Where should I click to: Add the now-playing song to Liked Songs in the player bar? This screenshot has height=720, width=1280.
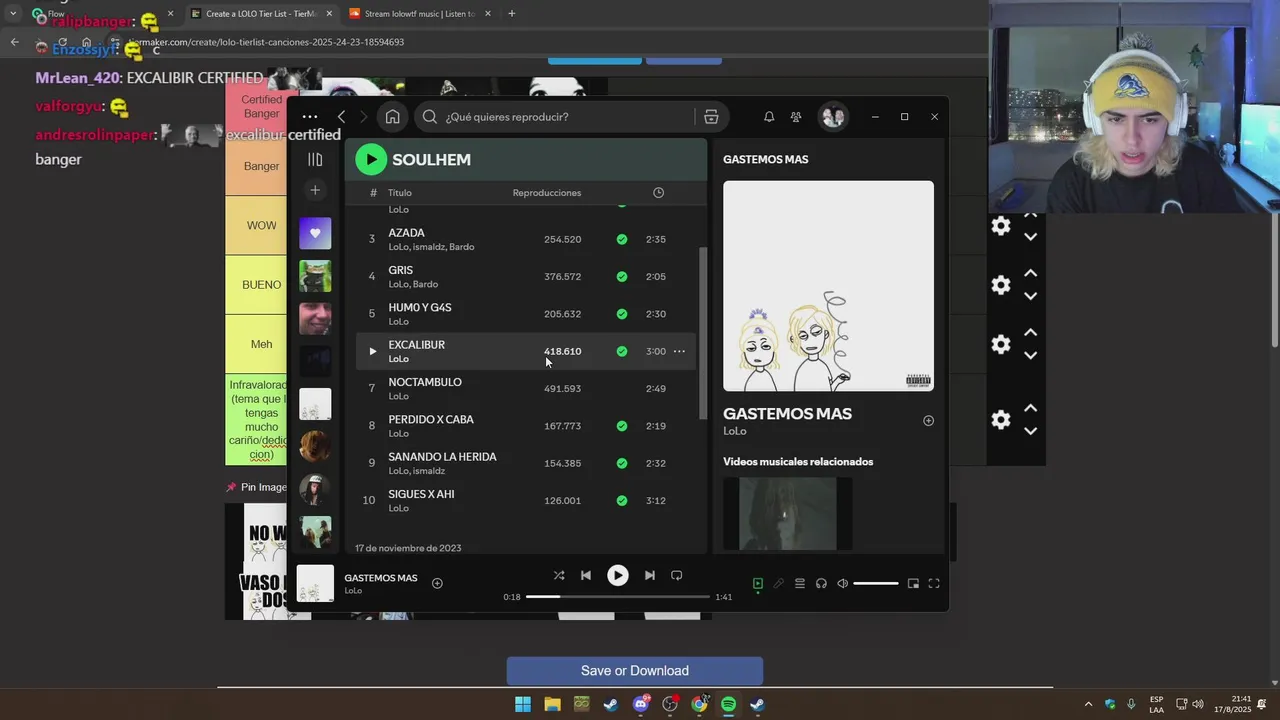click(x=437, y=583)
